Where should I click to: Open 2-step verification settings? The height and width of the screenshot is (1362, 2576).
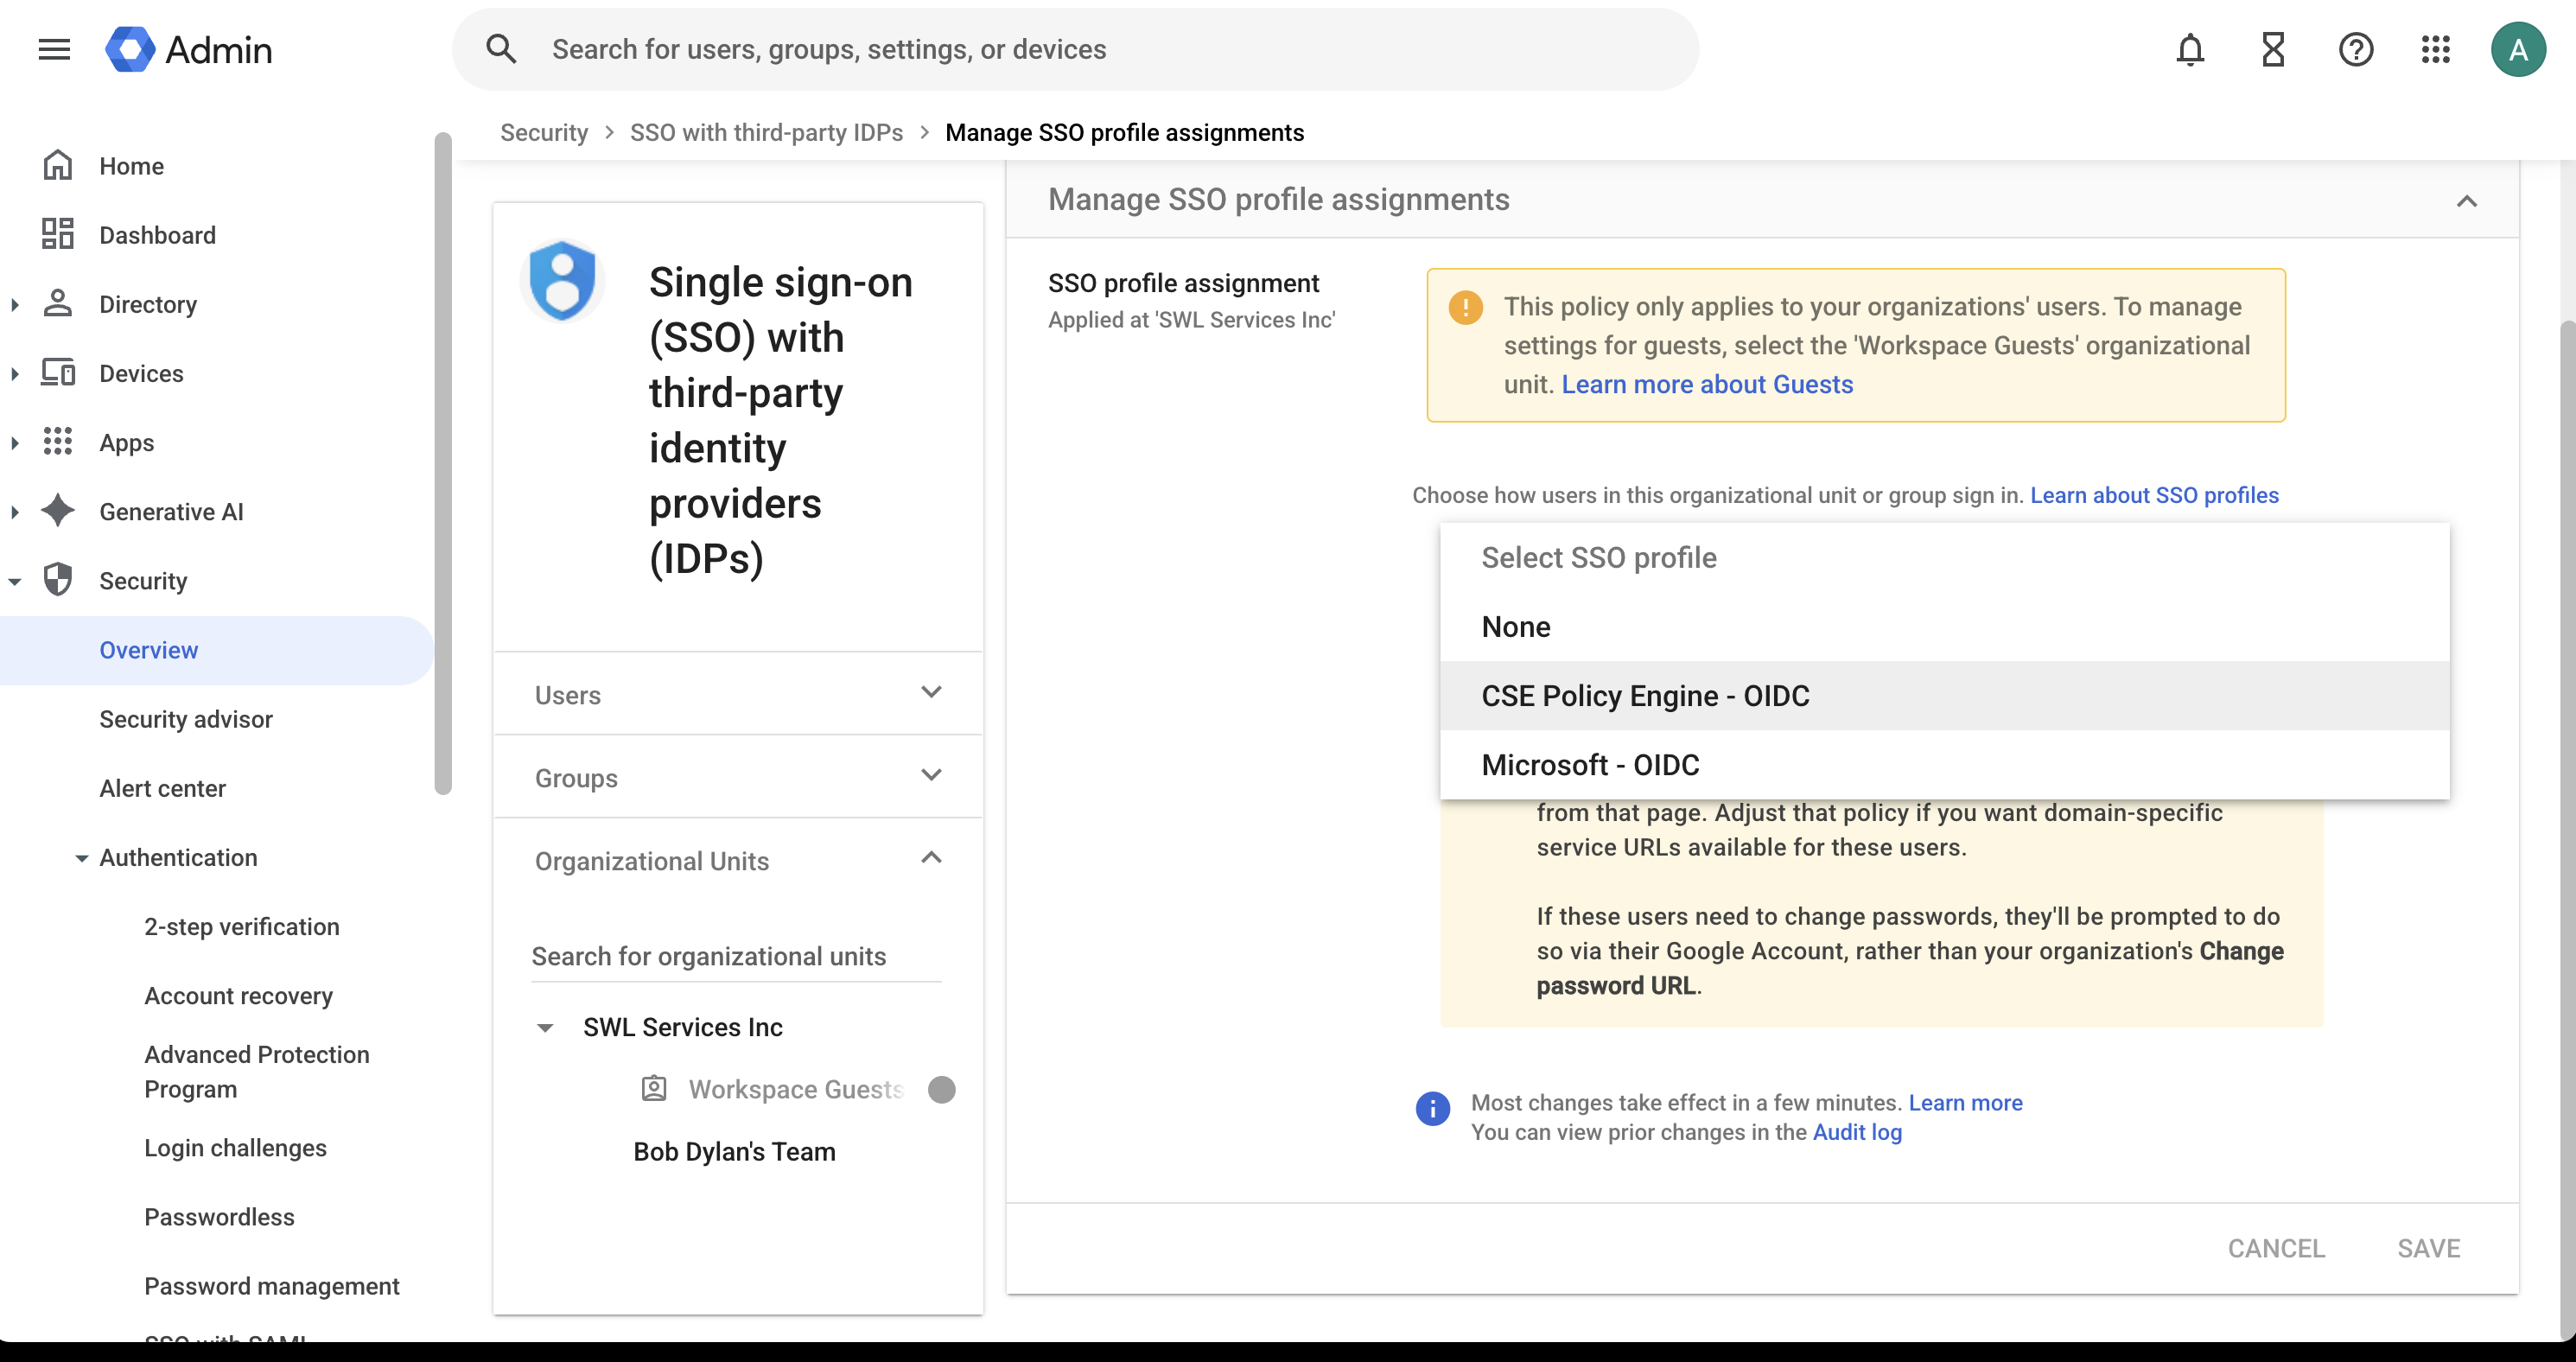pyautogui.click(x=242, y=926)
